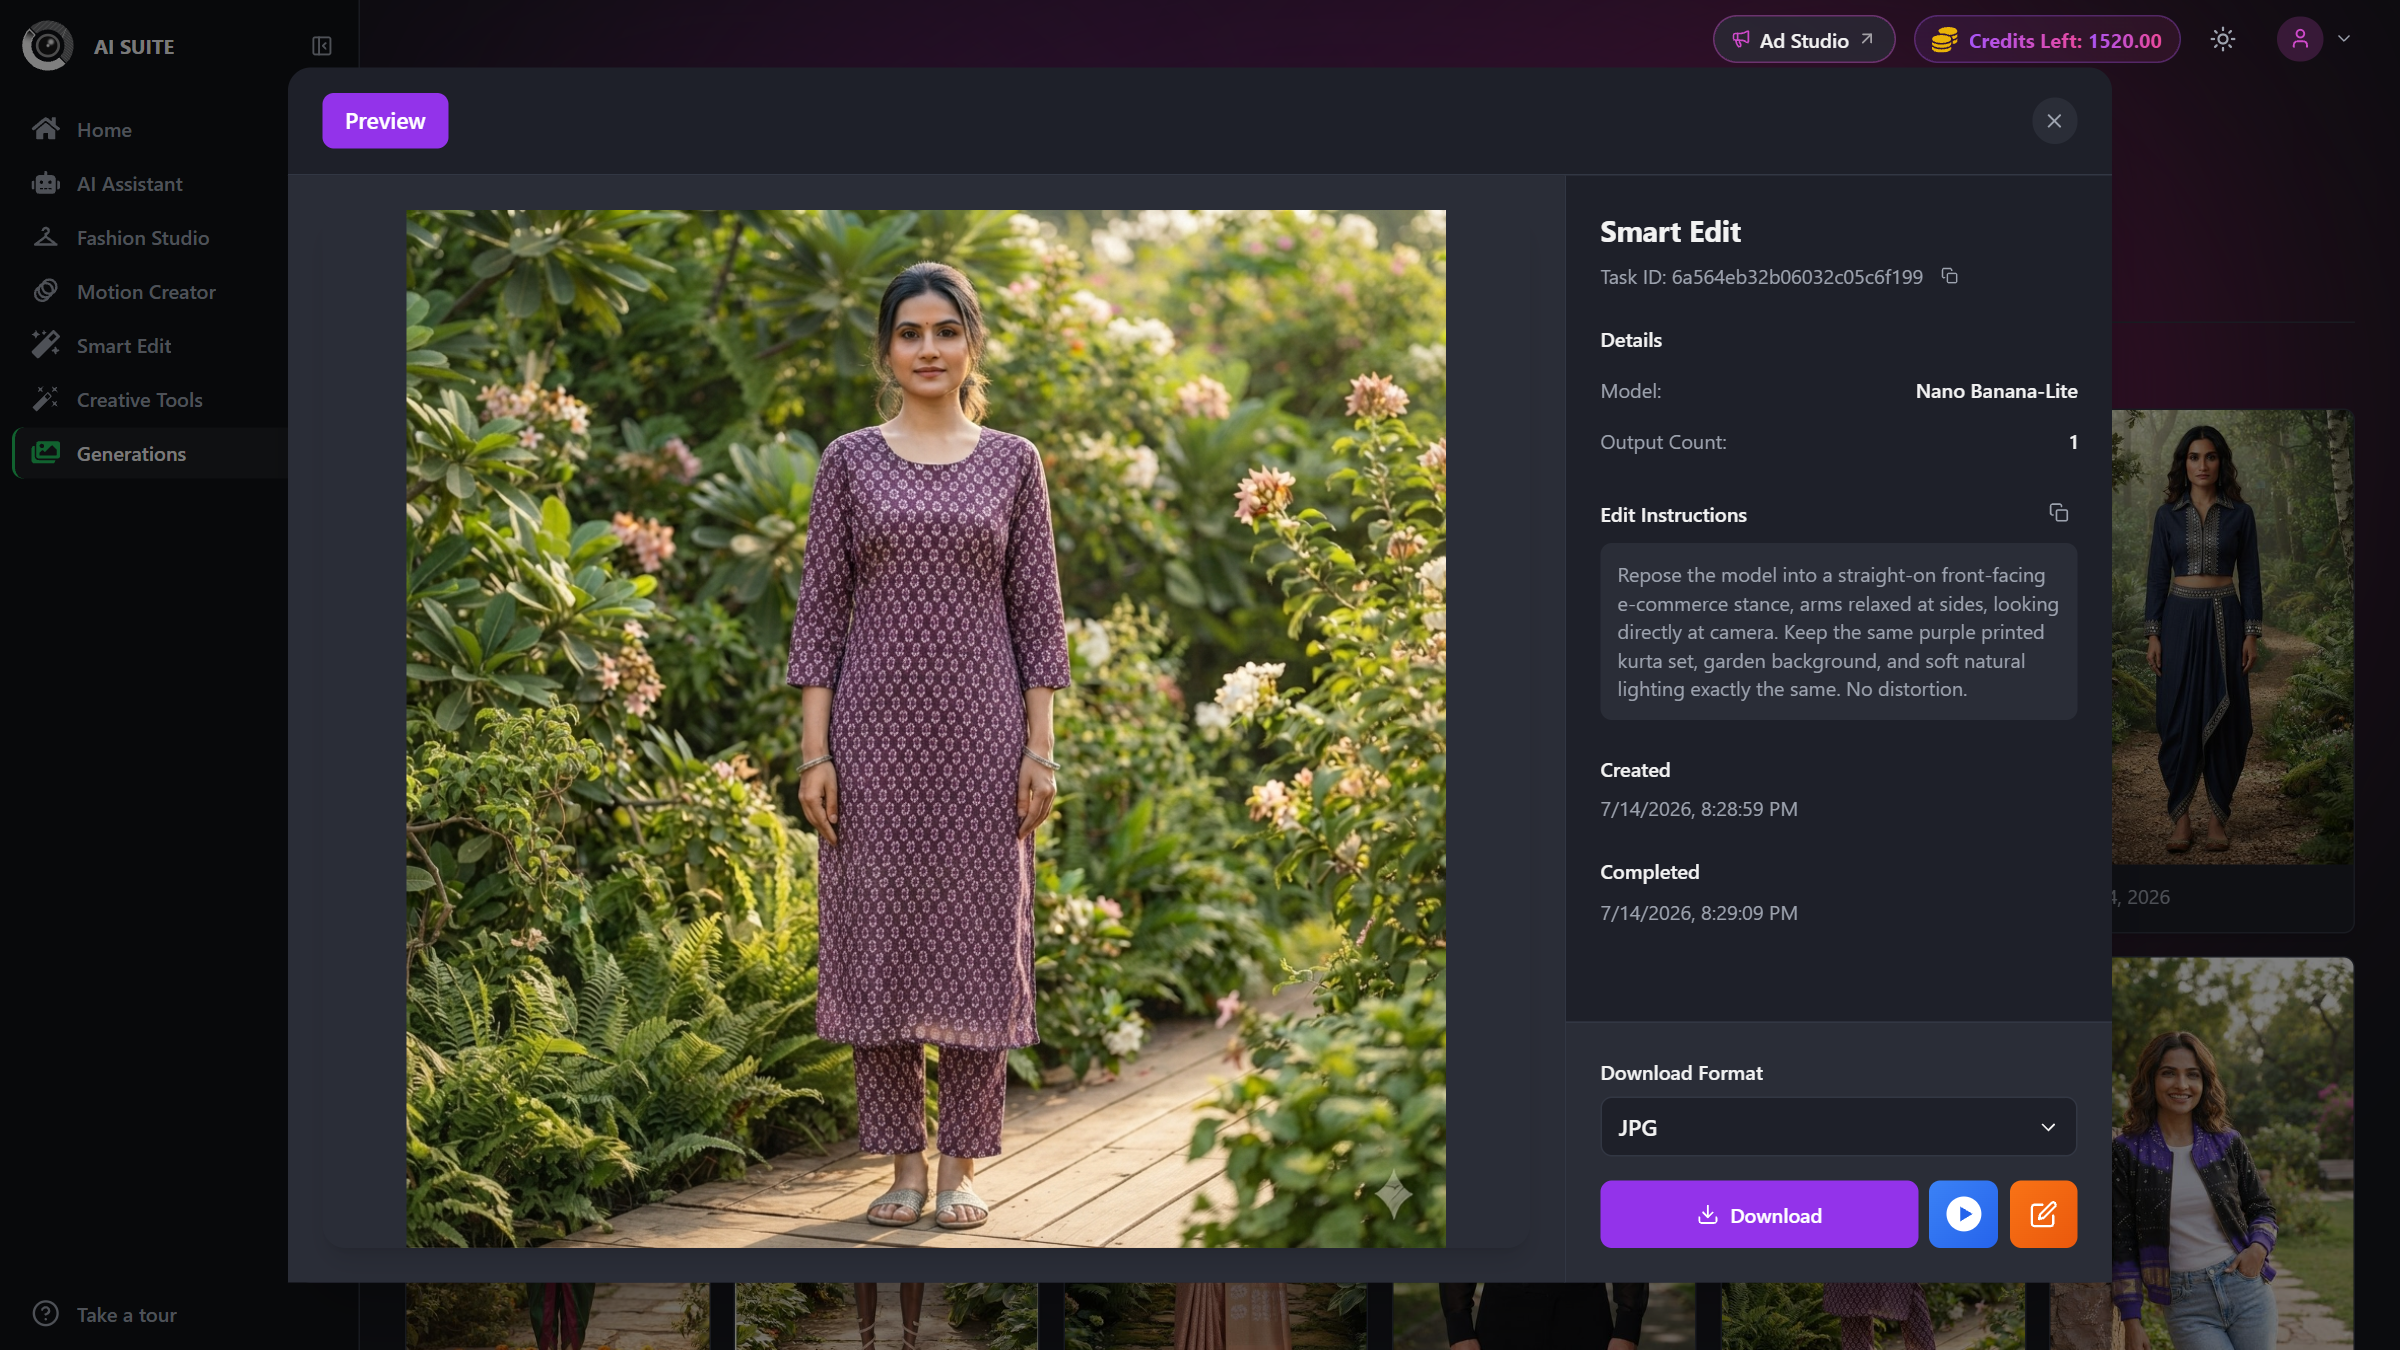The height and width of the screenshot is (1350, 2400).
Task: Expand the account menu chevron
Action: pos(2344,39)
